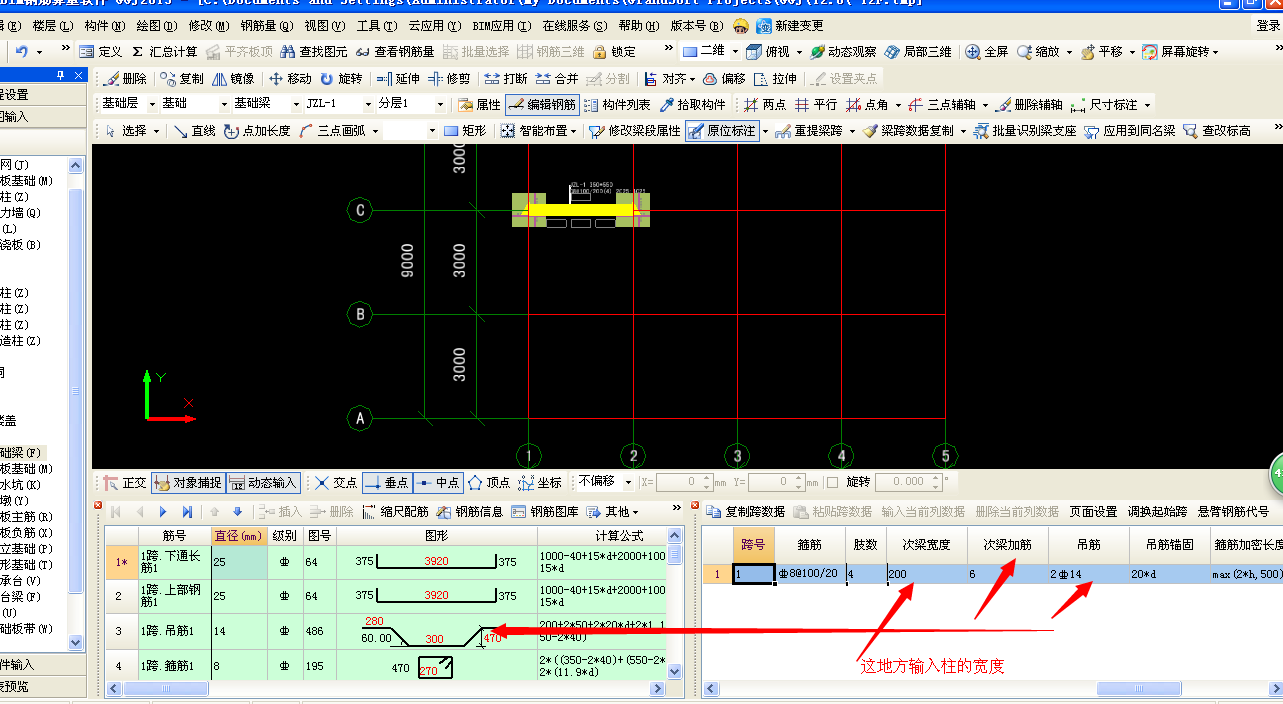Select the 修剪 trim tool
This screenshot has width=1283, height=704.
[x=449, y=78]
